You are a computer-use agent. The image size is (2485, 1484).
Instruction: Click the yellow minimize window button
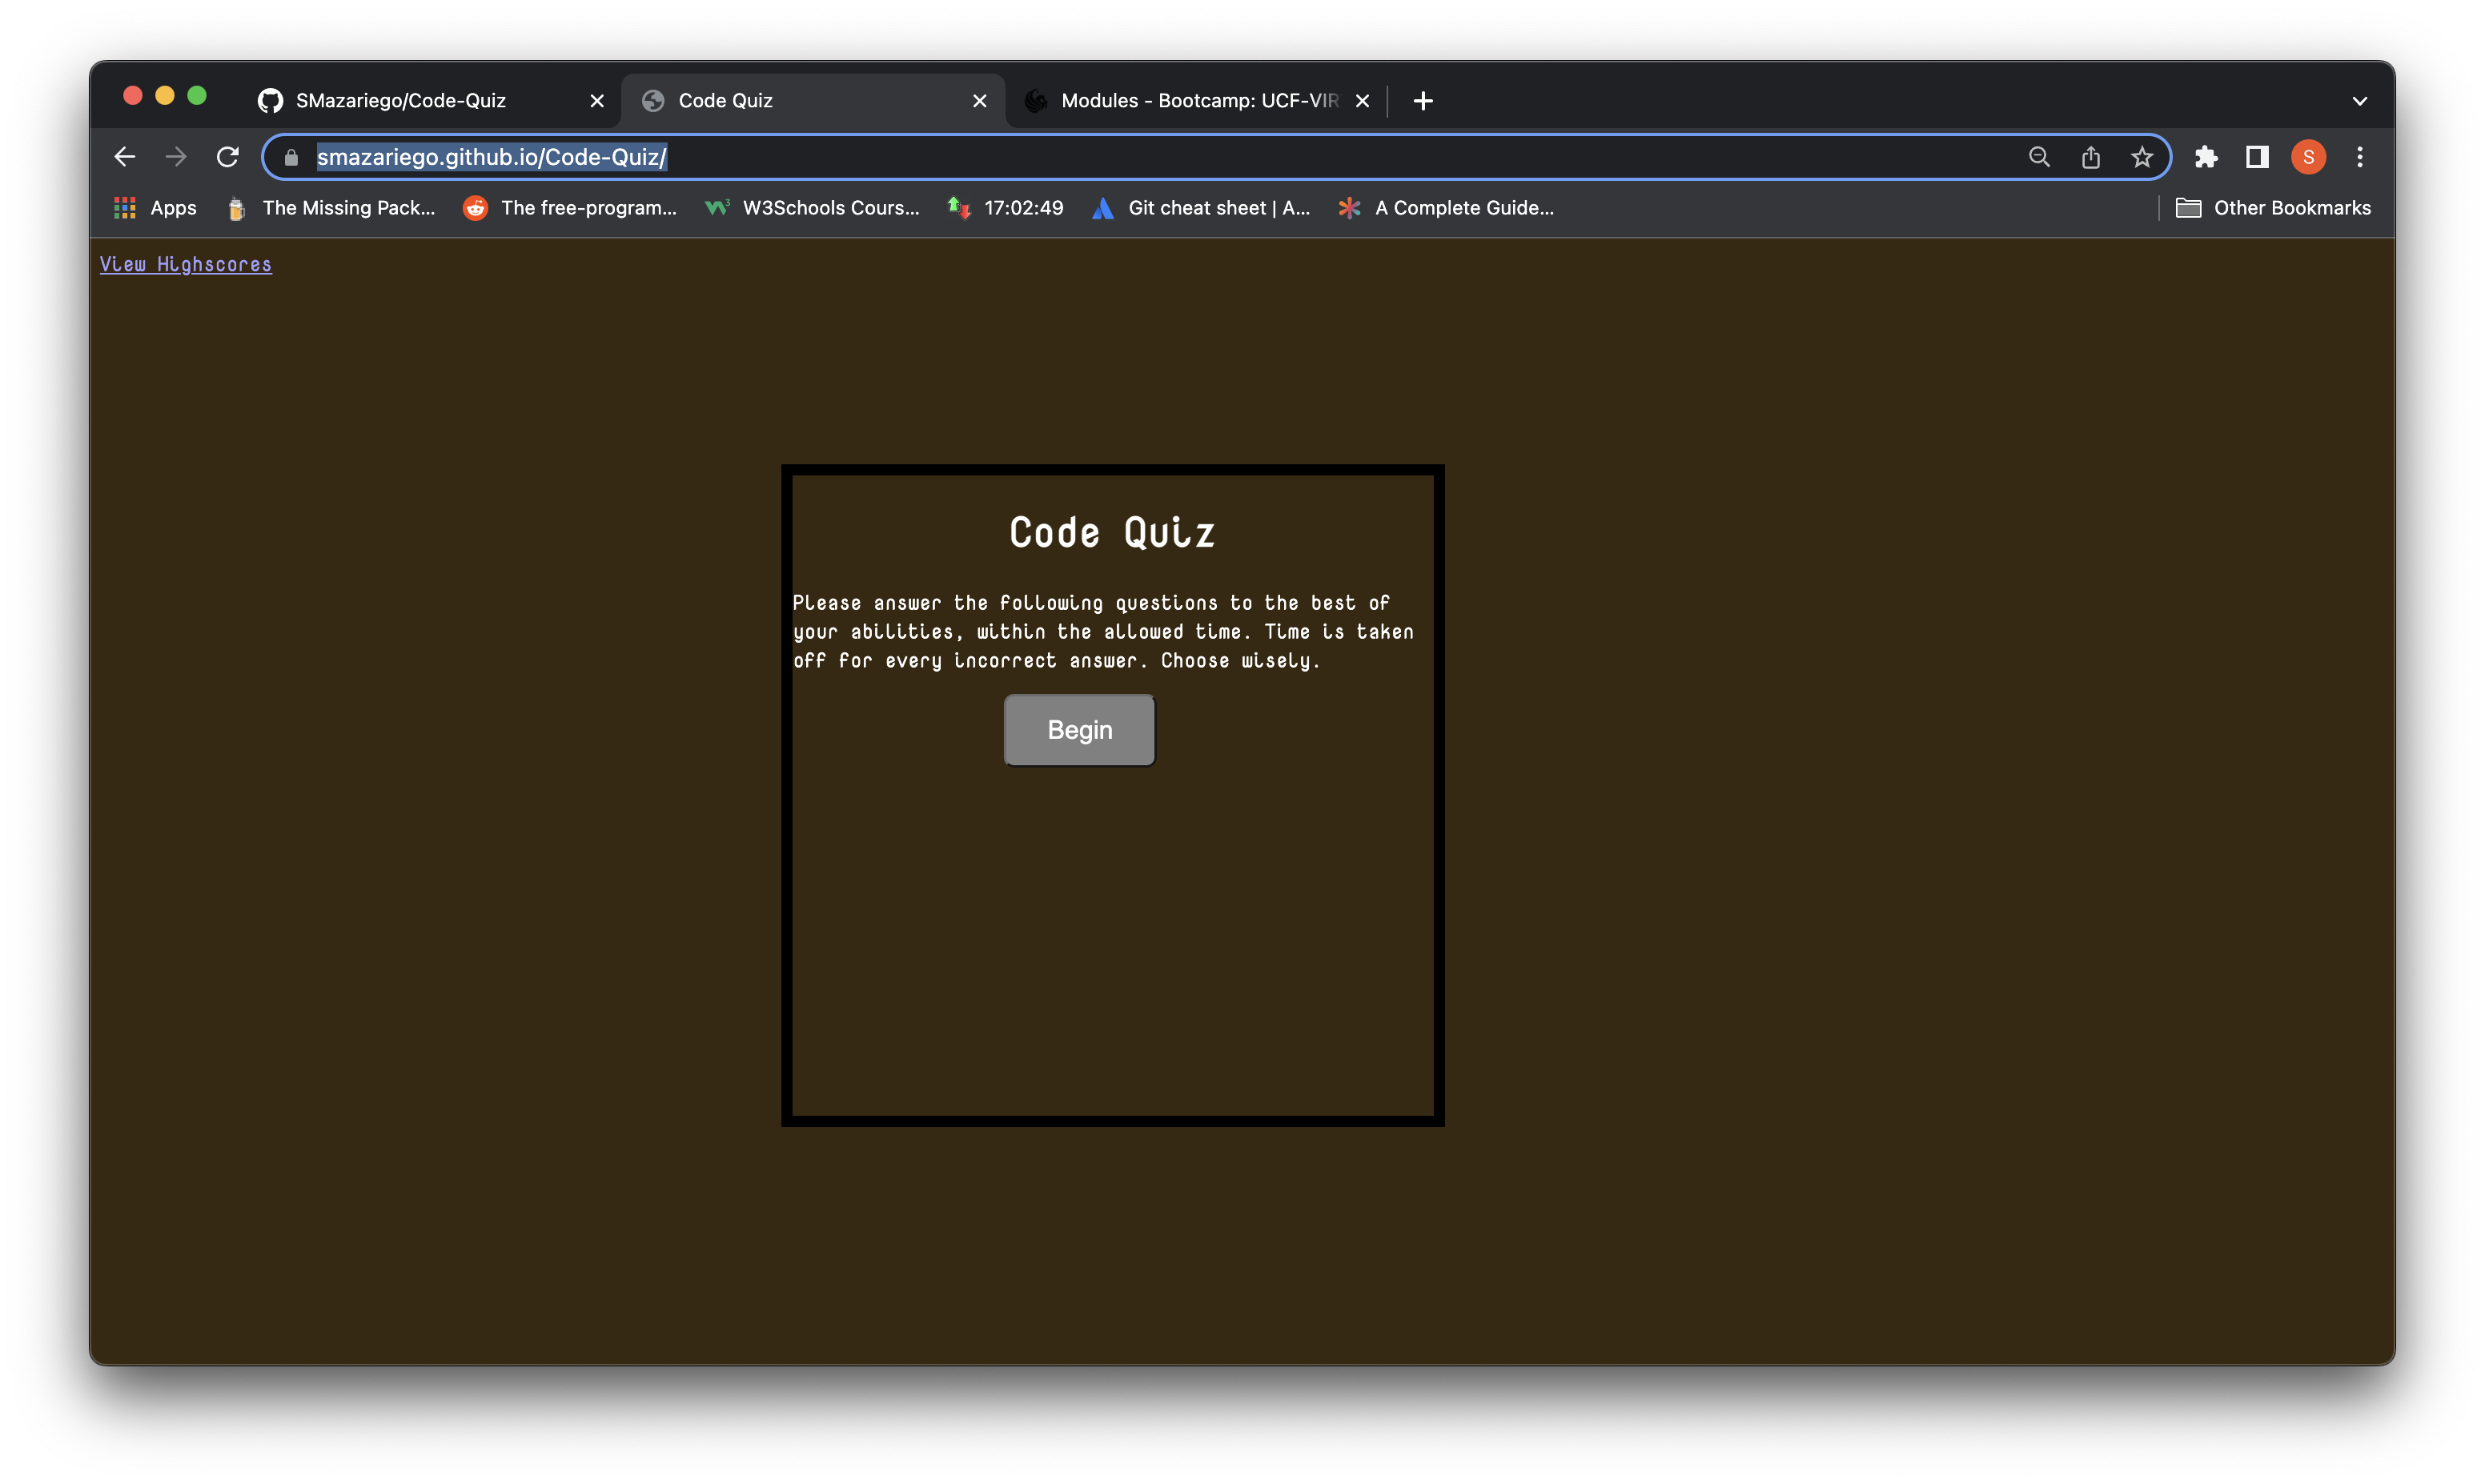[165, 95]
